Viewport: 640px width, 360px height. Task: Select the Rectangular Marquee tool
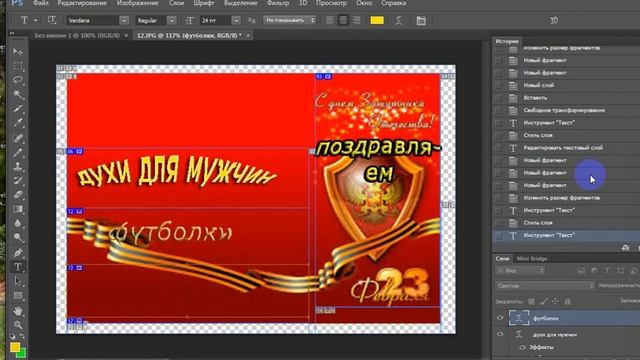(18, 66)
